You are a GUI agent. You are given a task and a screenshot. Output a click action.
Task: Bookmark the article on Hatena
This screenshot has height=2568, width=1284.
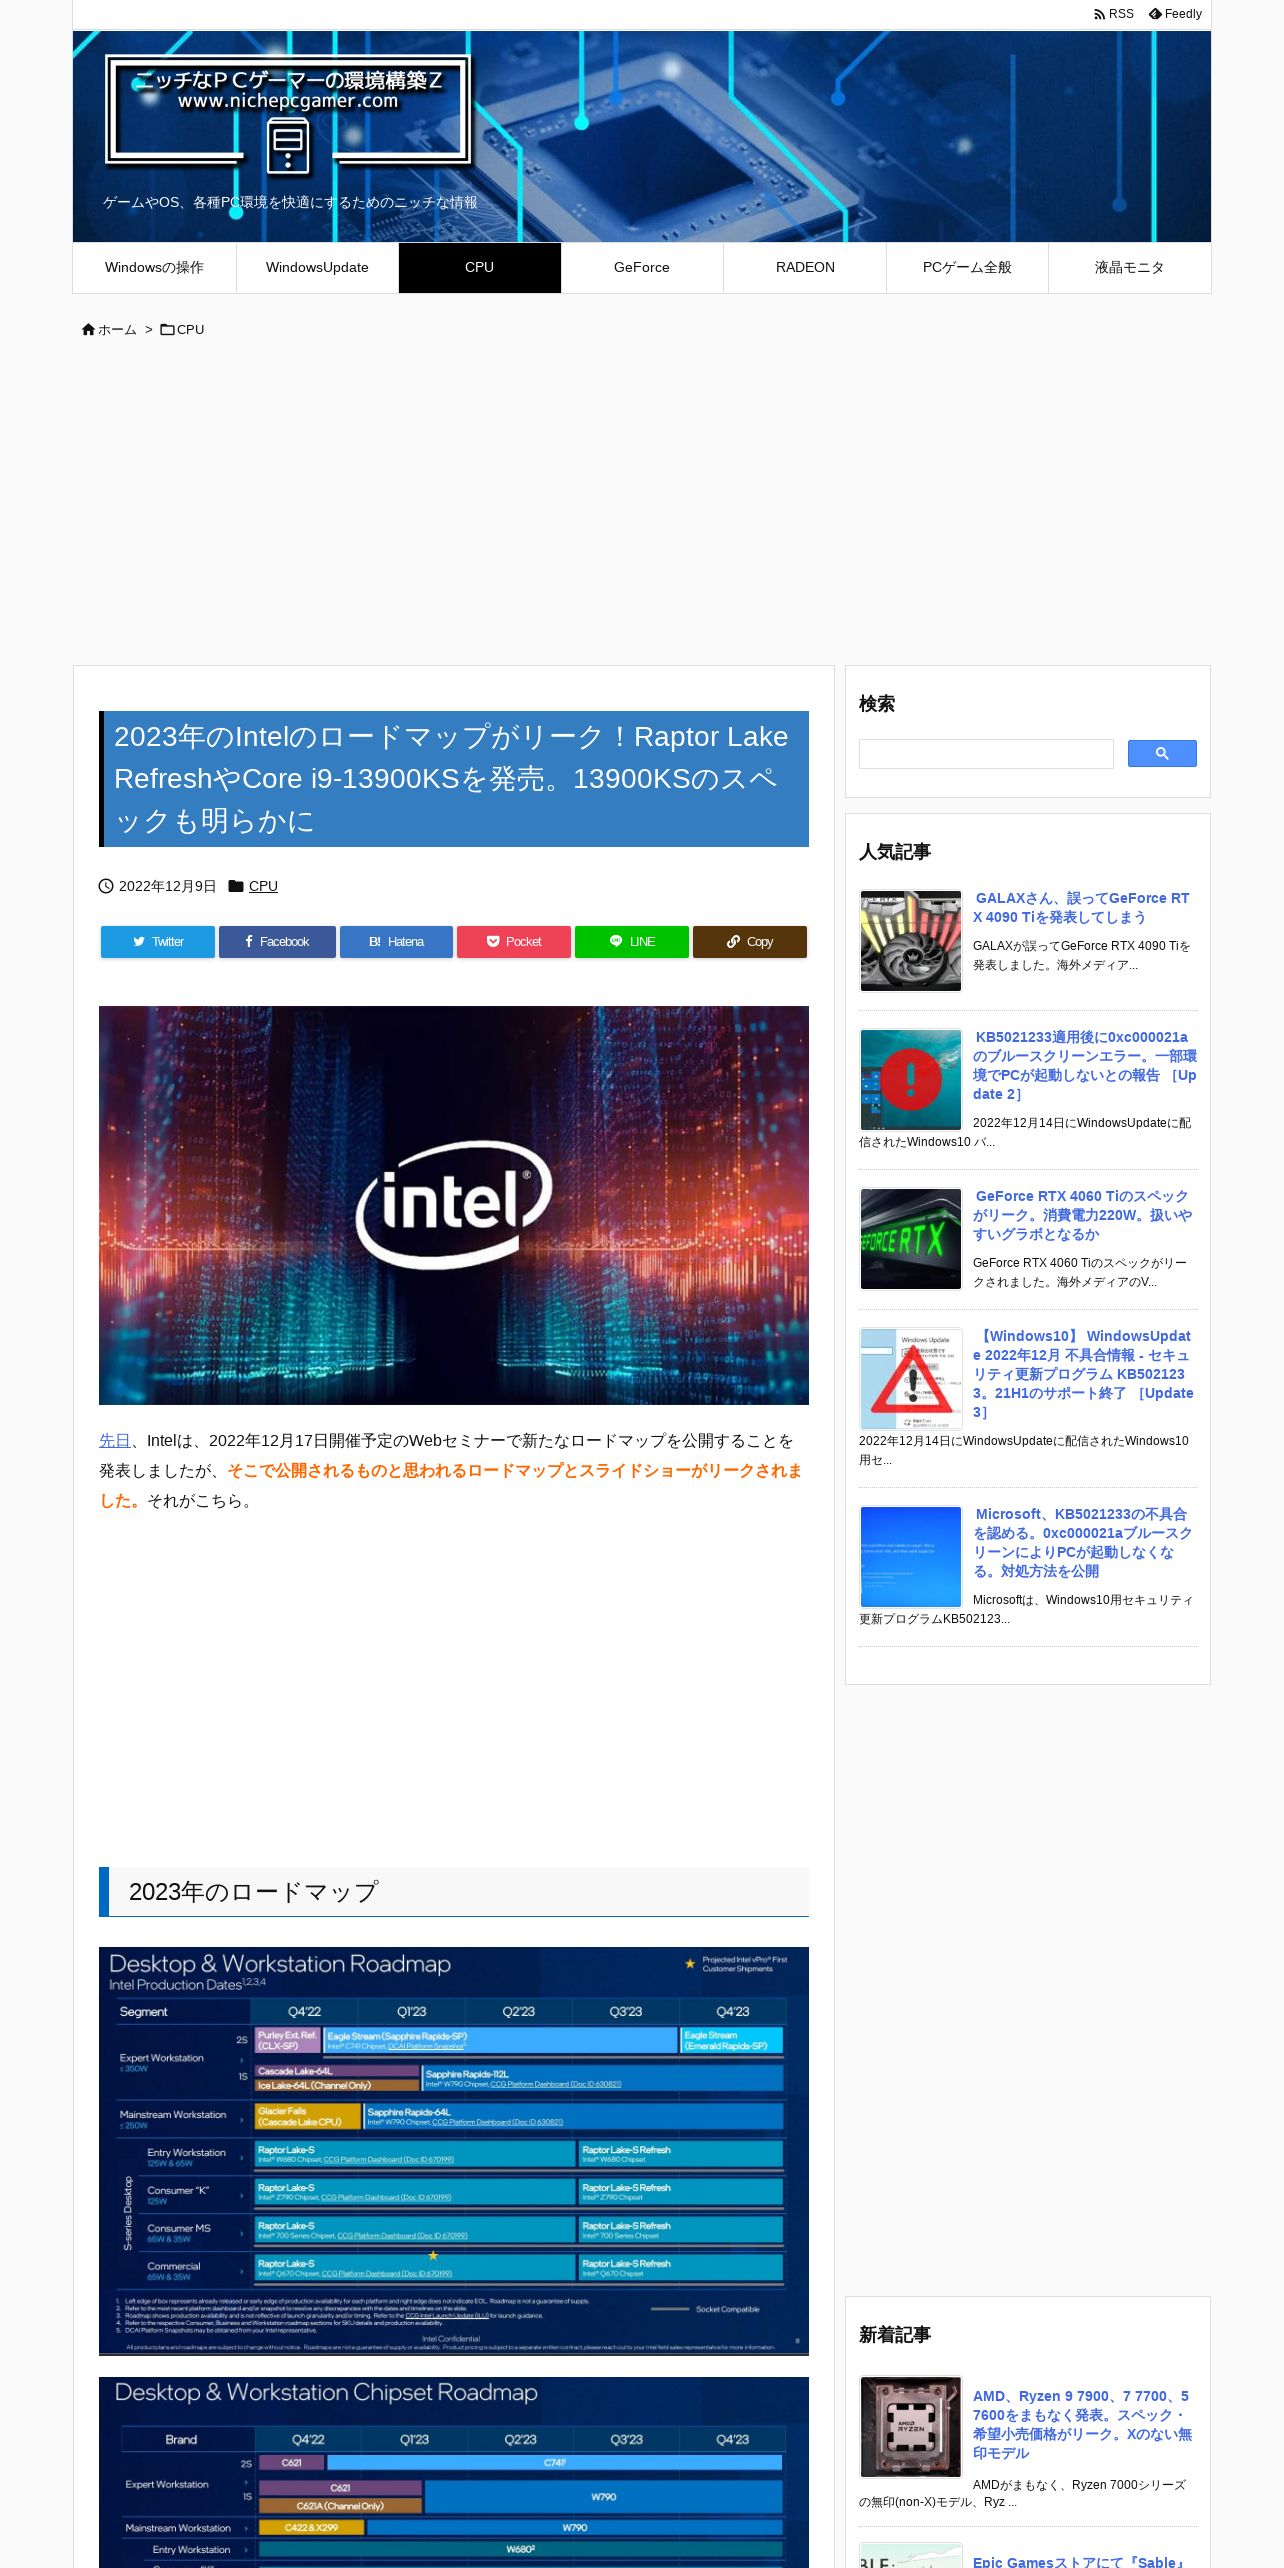(396, 942)
